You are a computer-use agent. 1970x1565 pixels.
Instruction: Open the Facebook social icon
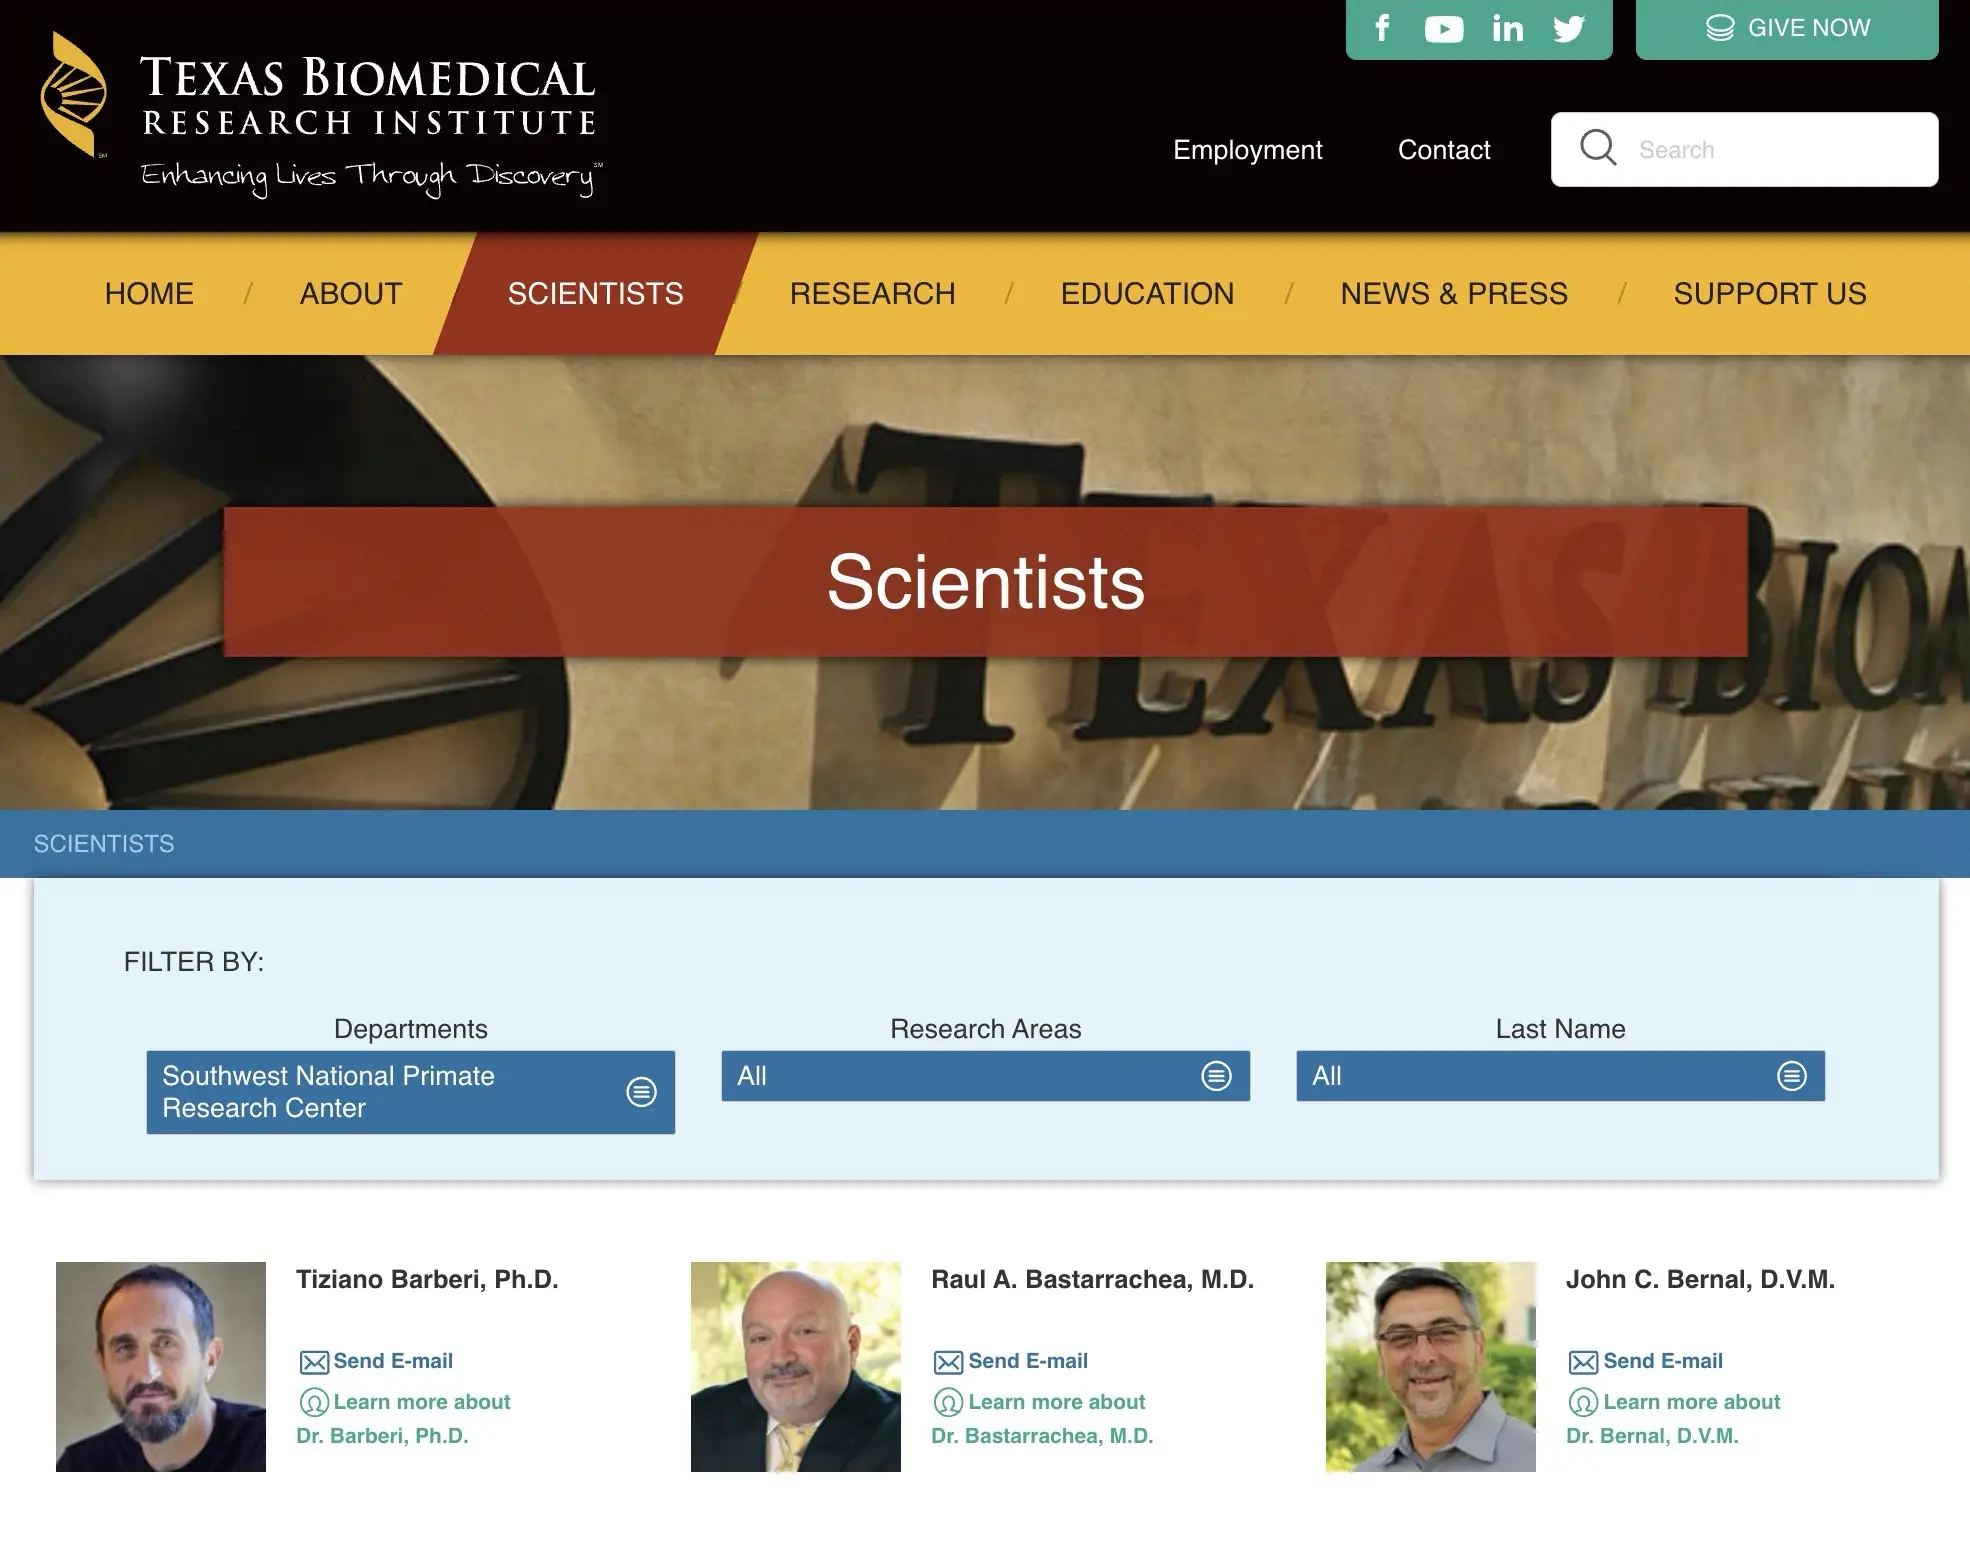click(x=1382, y=28)
